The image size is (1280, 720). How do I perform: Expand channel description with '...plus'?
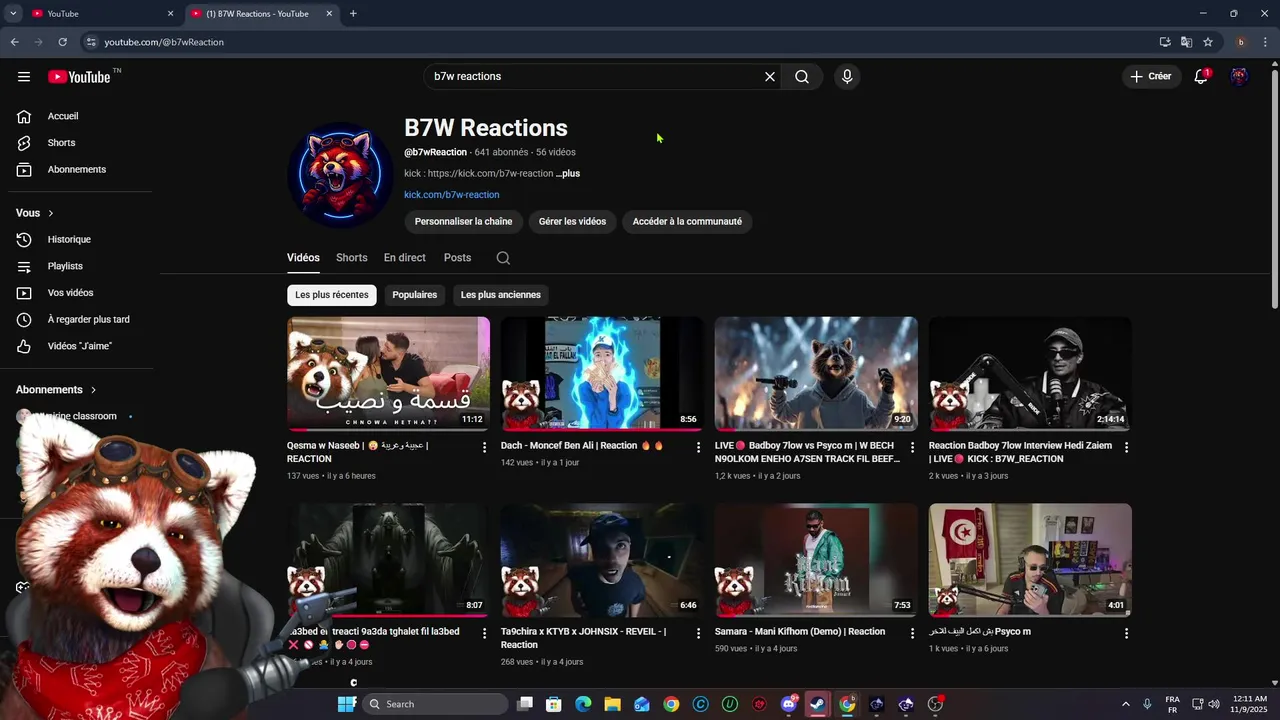pyautogui.click(x=568, y=174)
